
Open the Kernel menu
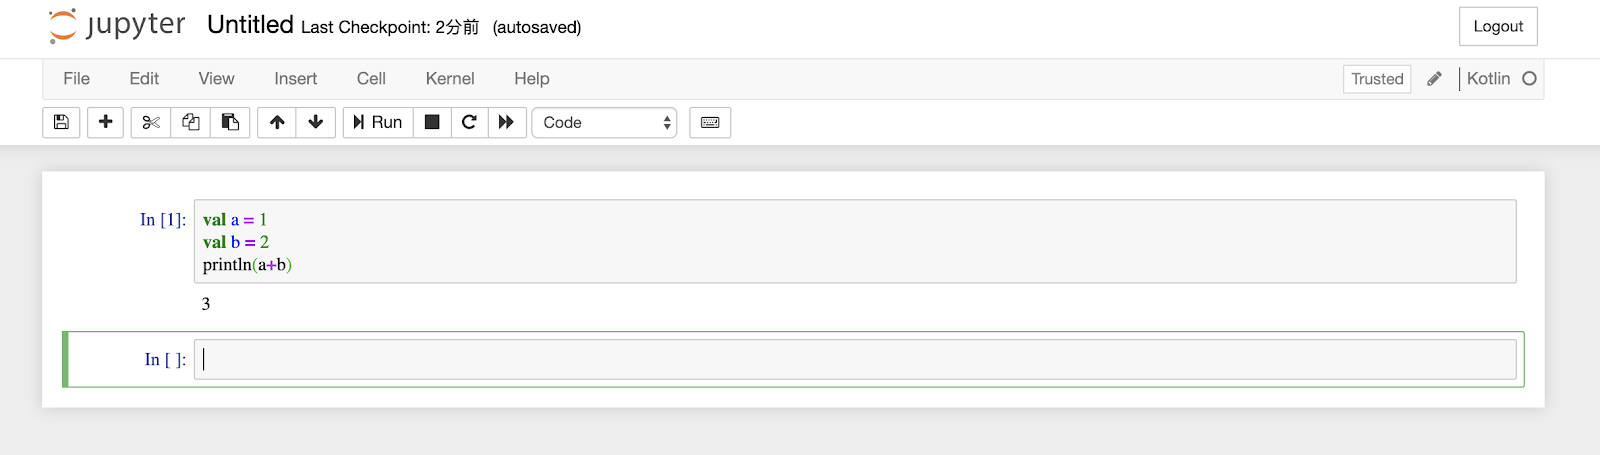click(450, 79)
